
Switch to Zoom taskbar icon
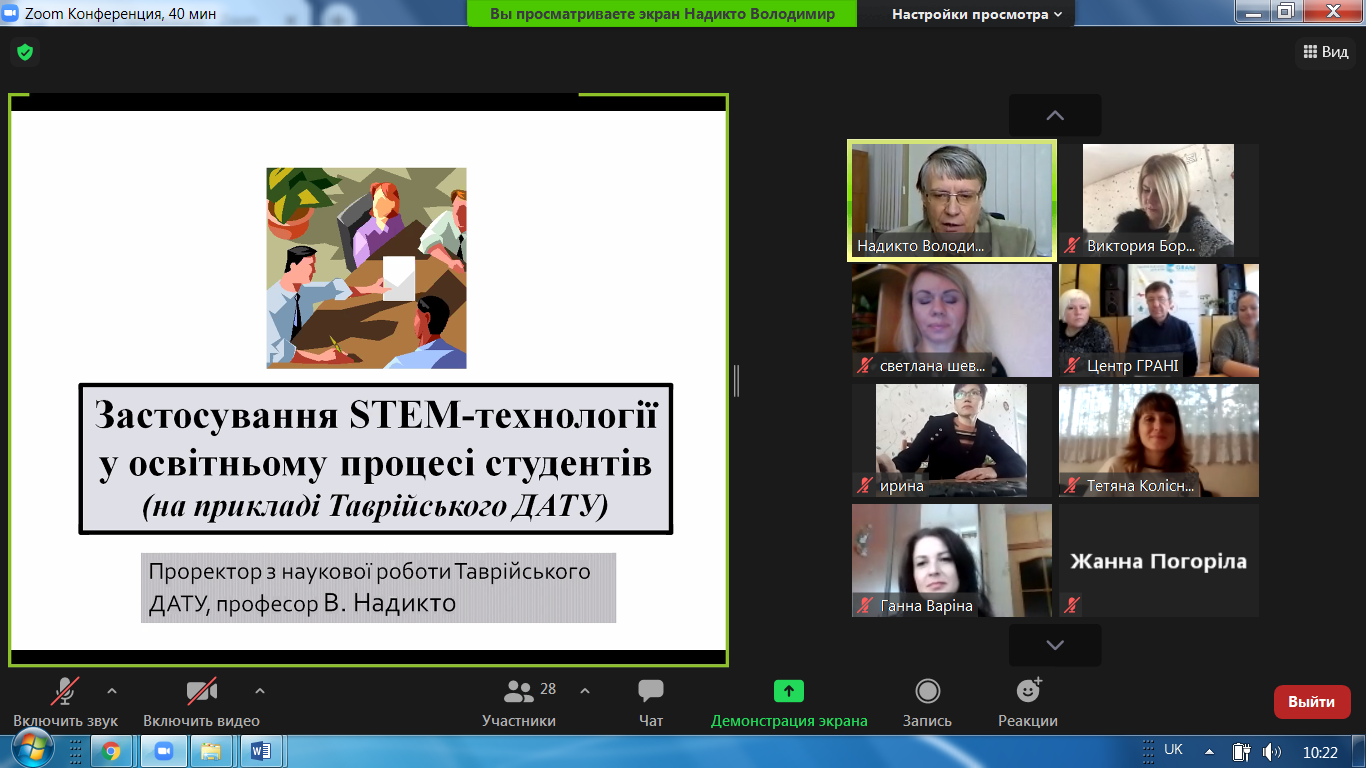pos(162,751)
